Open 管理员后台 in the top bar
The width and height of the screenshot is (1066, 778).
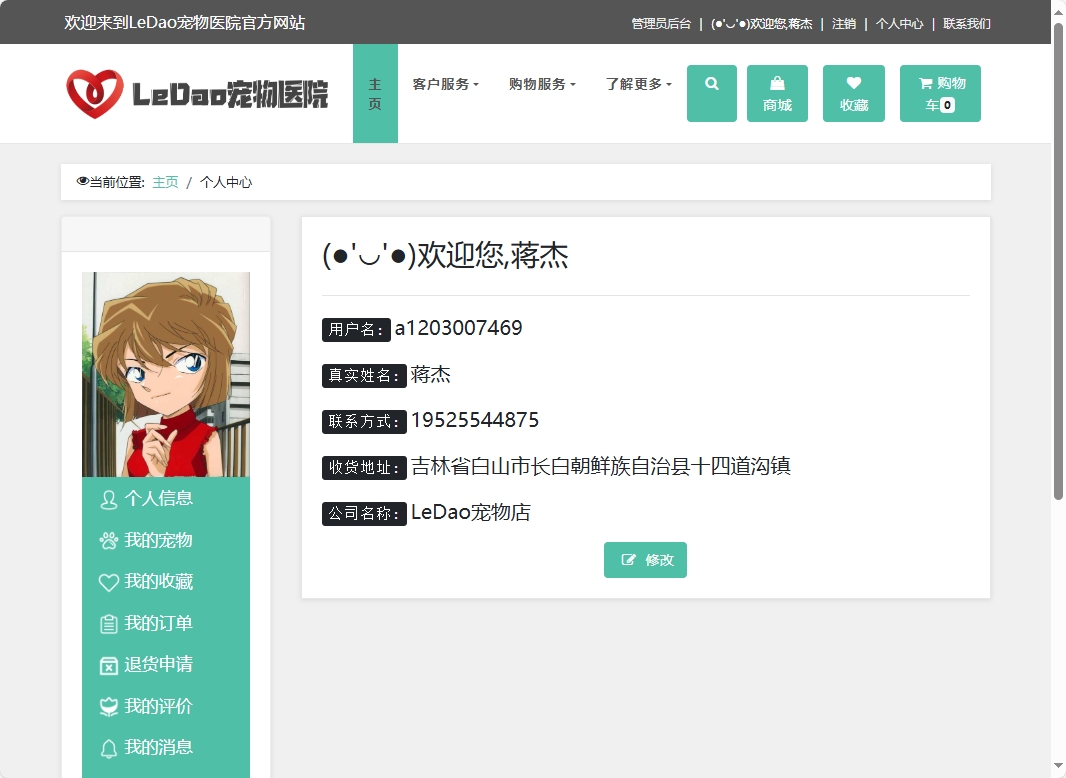click(x=659, y=22)
